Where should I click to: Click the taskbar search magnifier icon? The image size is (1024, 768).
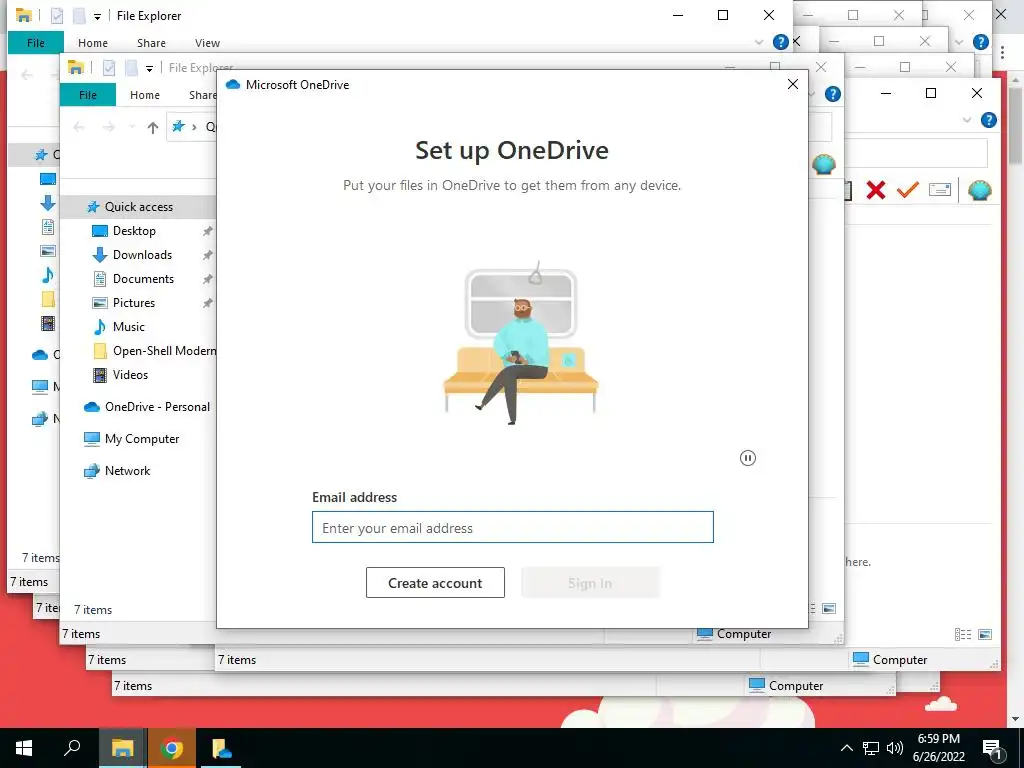pyautogui.click(x=72, y=748)
